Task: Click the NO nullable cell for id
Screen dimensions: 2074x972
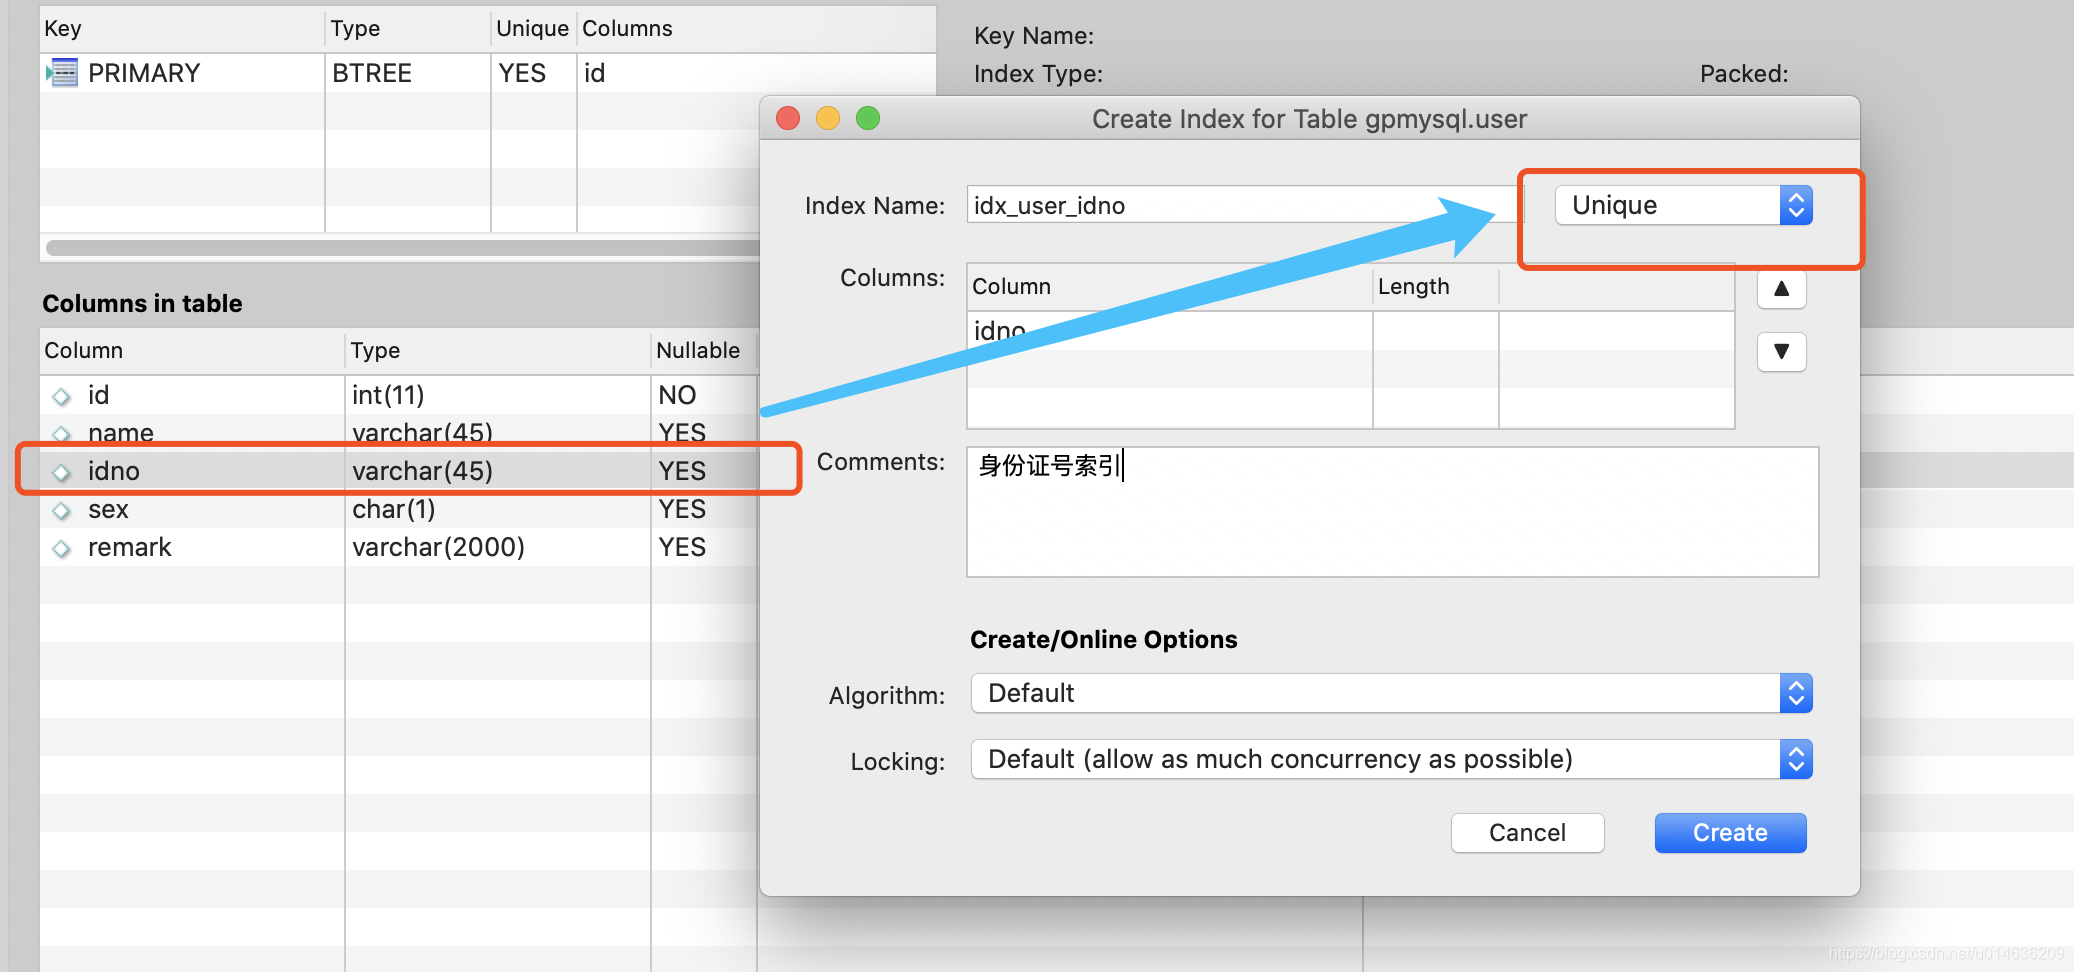Action: pos(703,395)
